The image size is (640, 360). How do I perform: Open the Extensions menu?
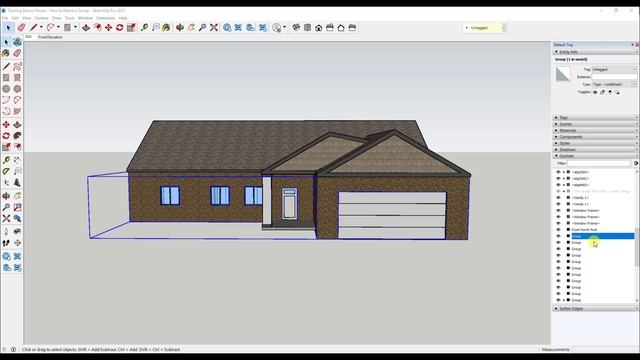[x=105, y=18]
